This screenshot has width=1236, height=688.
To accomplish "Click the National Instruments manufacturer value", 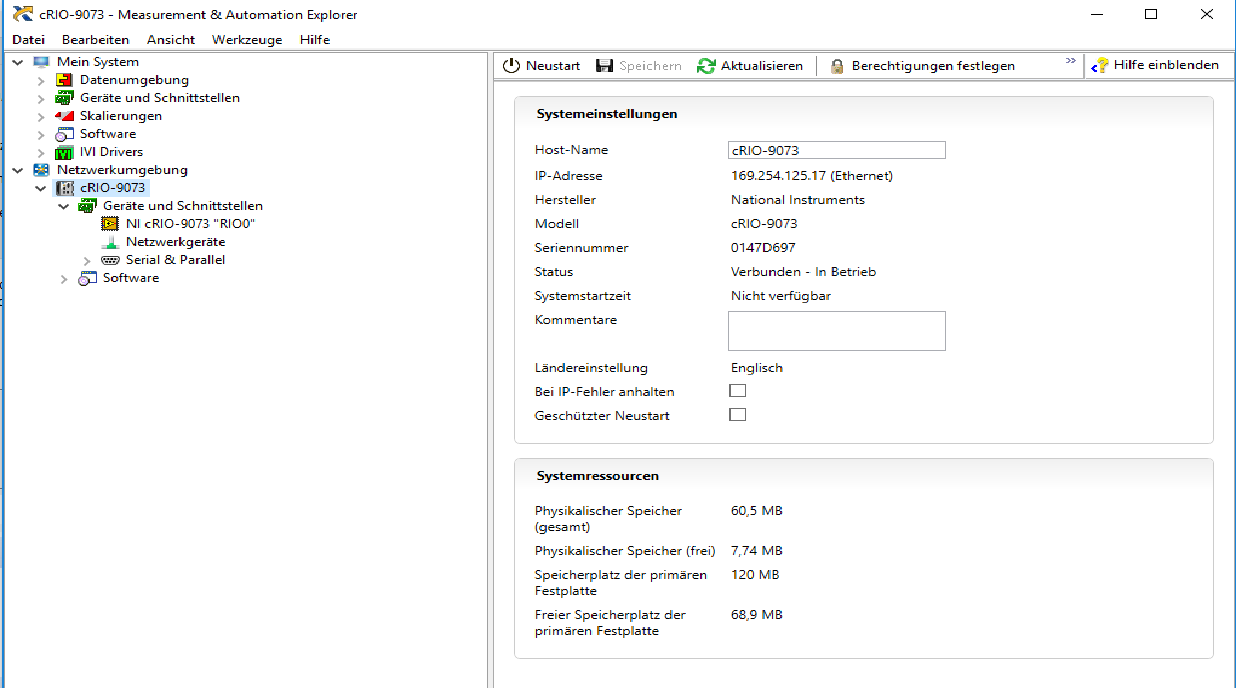I will click(798, 200).
